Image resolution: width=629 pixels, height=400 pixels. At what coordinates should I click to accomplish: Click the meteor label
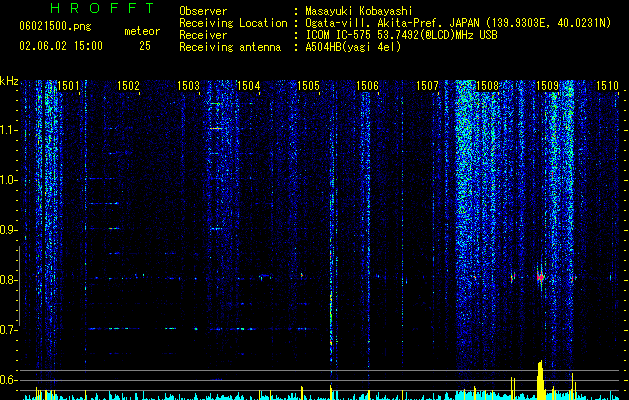click(142, 31)
